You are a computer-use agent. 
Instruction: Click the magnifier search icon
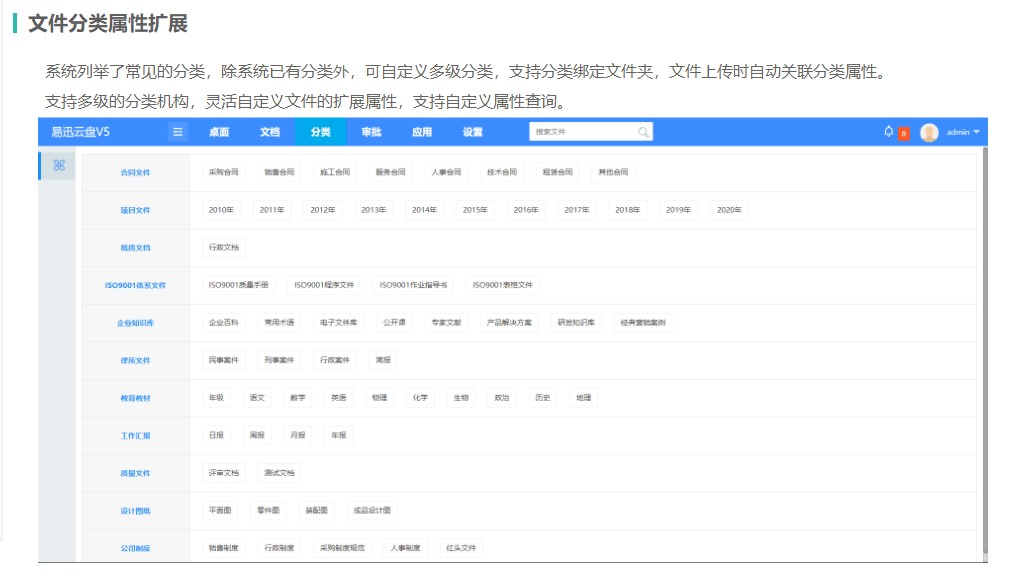[x=643, y=132]
